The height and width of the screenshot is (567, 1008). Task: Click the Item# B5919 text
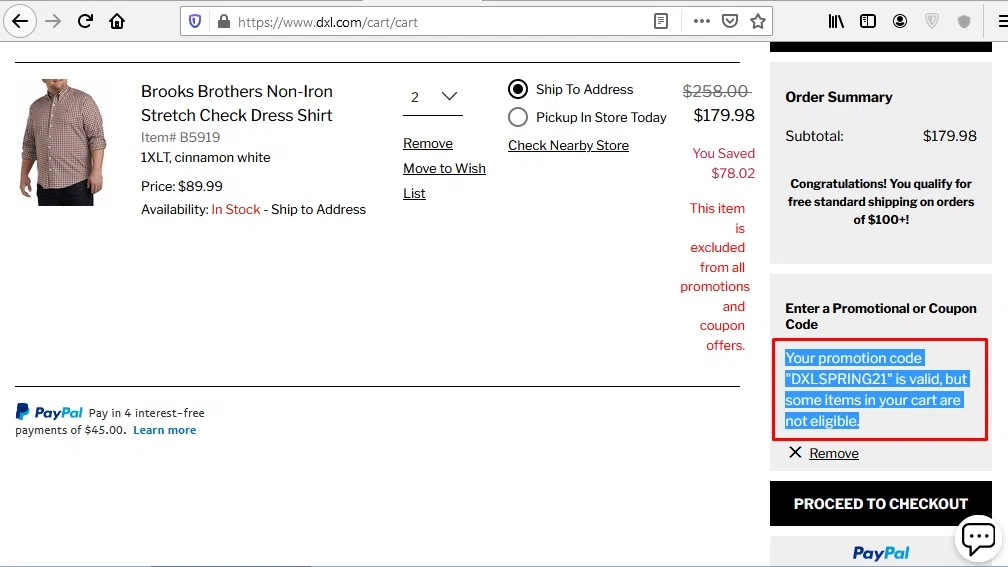click(181, 137)
